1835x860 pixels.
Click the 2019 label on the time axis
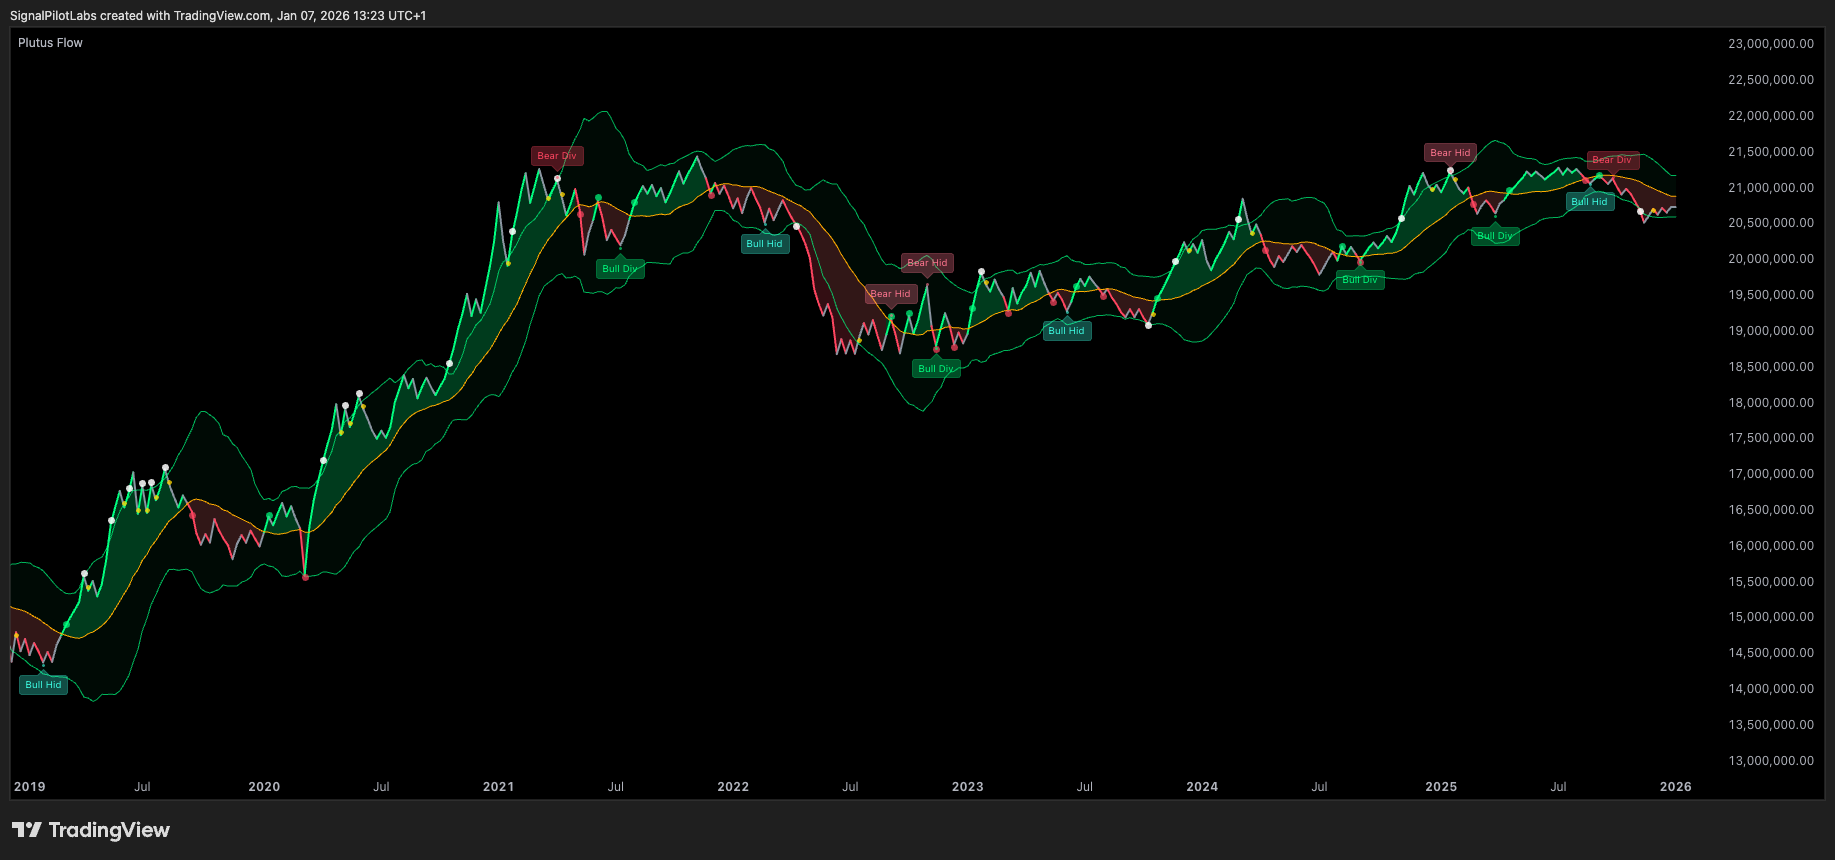[30, 787]
